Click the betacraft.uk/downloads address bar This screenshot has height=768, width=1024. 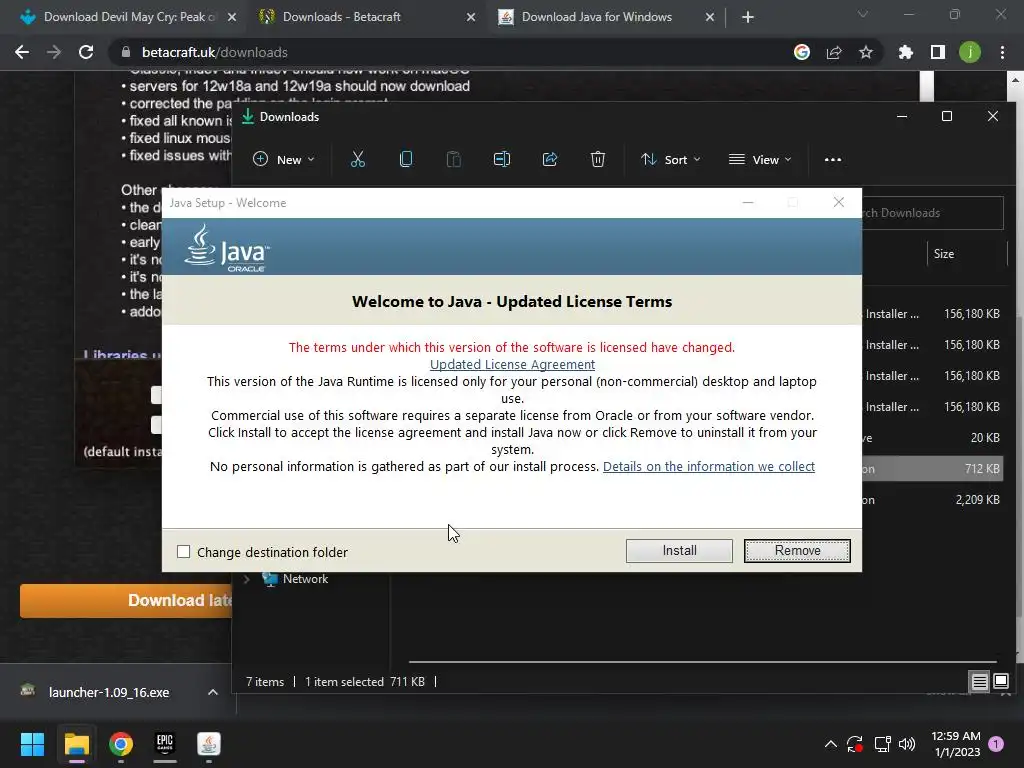pyautogui.click(x=451, y=52)
